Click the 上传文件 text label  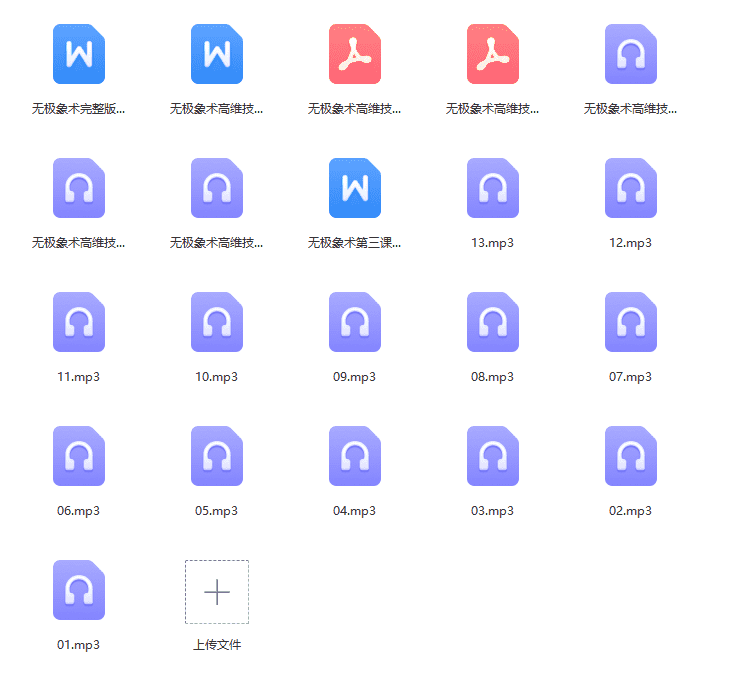coord(217,645)
